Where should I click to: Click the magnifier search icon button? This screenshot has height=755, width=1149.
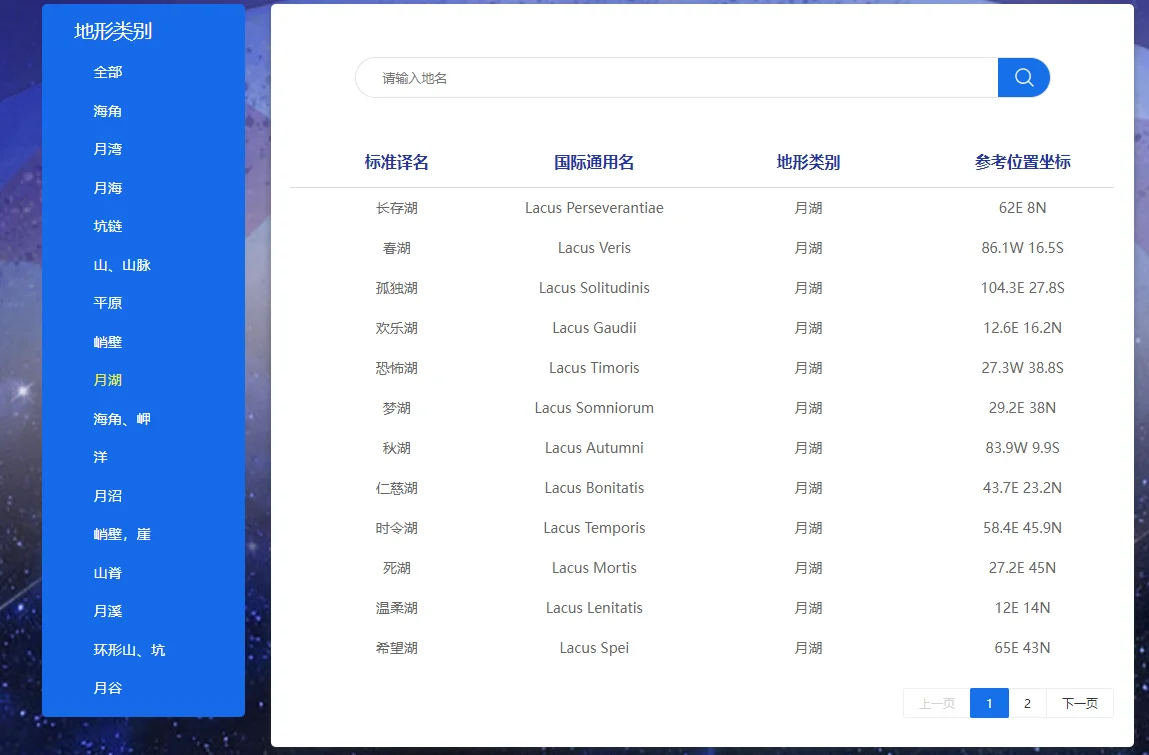pos(1023,78)
